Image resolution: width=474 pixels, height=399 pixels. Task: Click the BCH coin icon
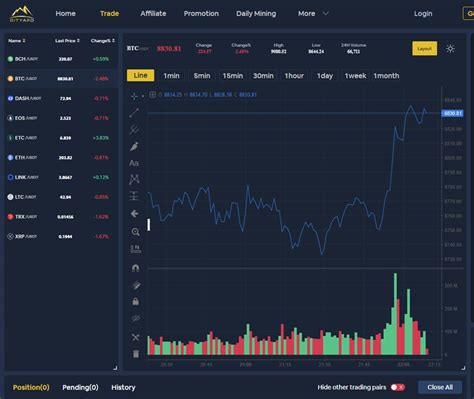tap(10, 59)
